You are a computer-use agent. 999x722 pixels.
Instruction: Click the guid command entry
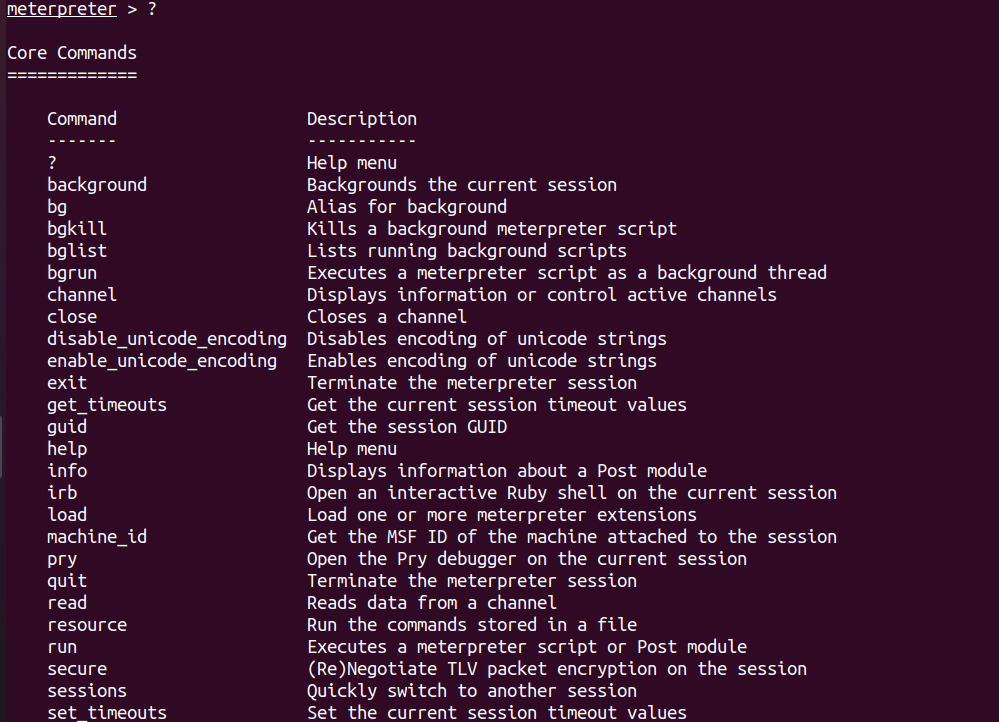pyautogui.click(x=67, y=427)
